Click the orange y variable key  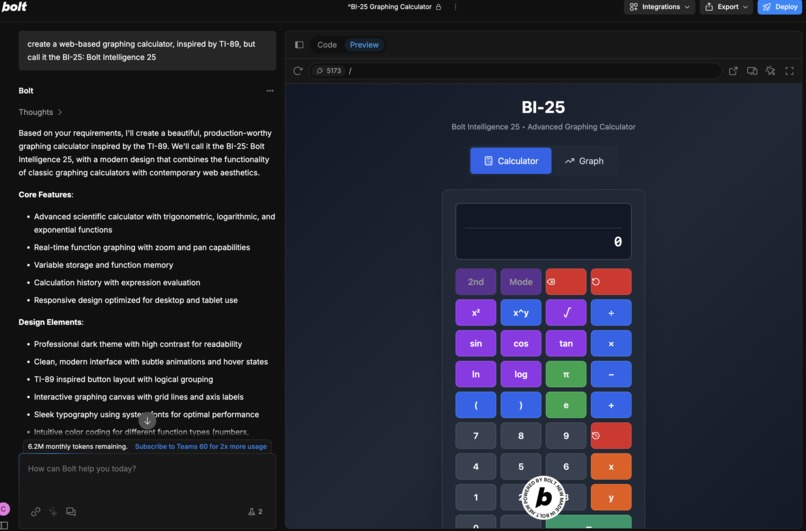[611, 498]
